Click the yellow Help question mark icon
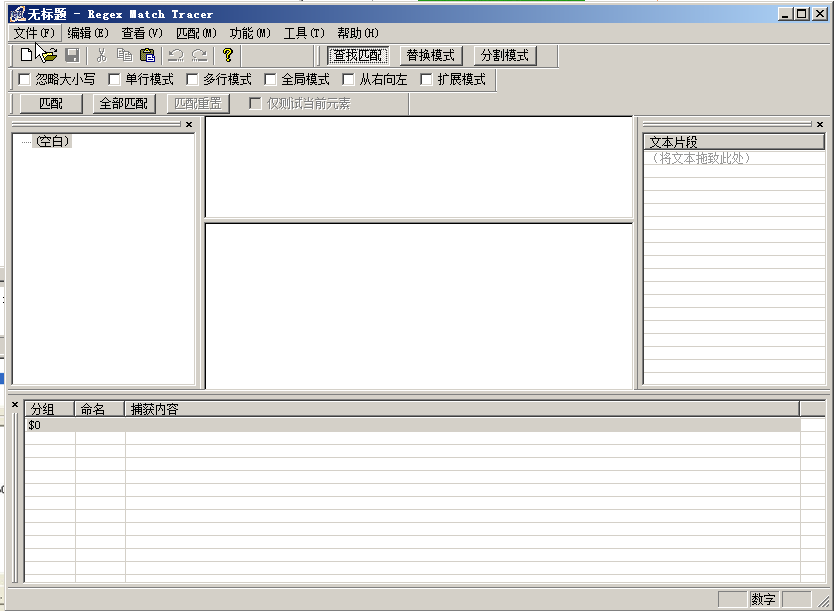The width and height of the screenshot is (834, 611). pos(228,55)
